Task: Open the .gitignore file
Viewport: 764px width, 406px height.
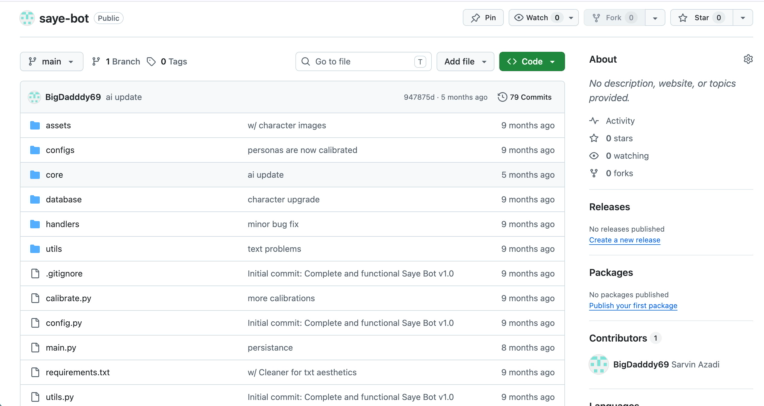Action: (x=64, y=273)
